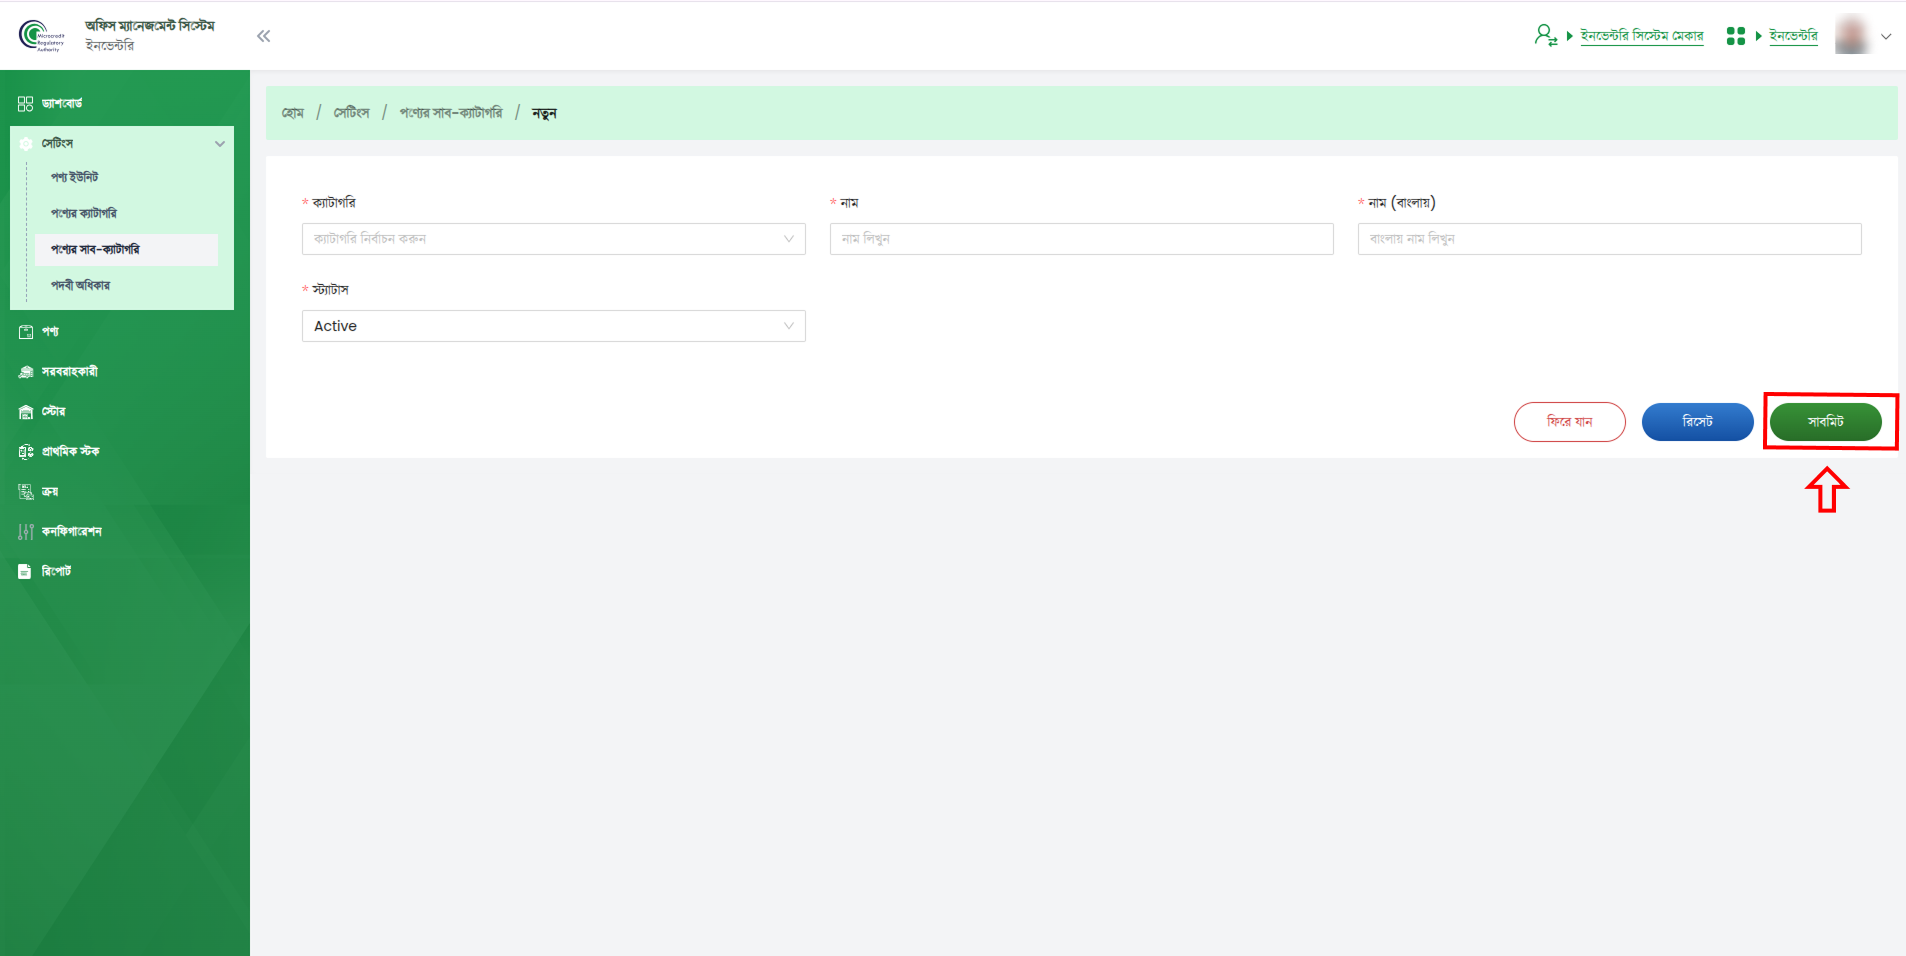Go to সেটিংস breadcrumb
Image resolution: width=1906 pixels, height=956 pixels.
(x=351, y=113)
